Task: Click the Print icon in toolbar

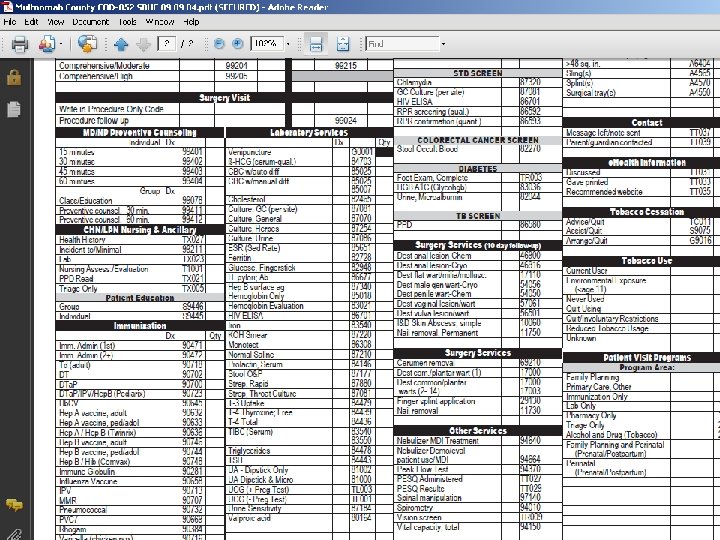Action: pos(19,44)
